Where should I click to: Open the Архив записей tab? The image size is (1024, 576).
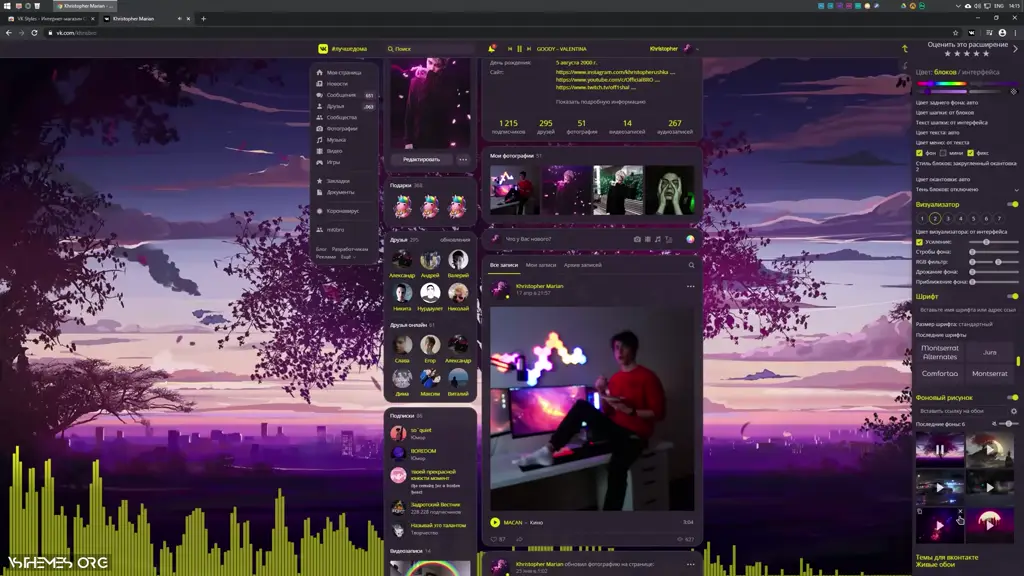(x=583, y=265)
